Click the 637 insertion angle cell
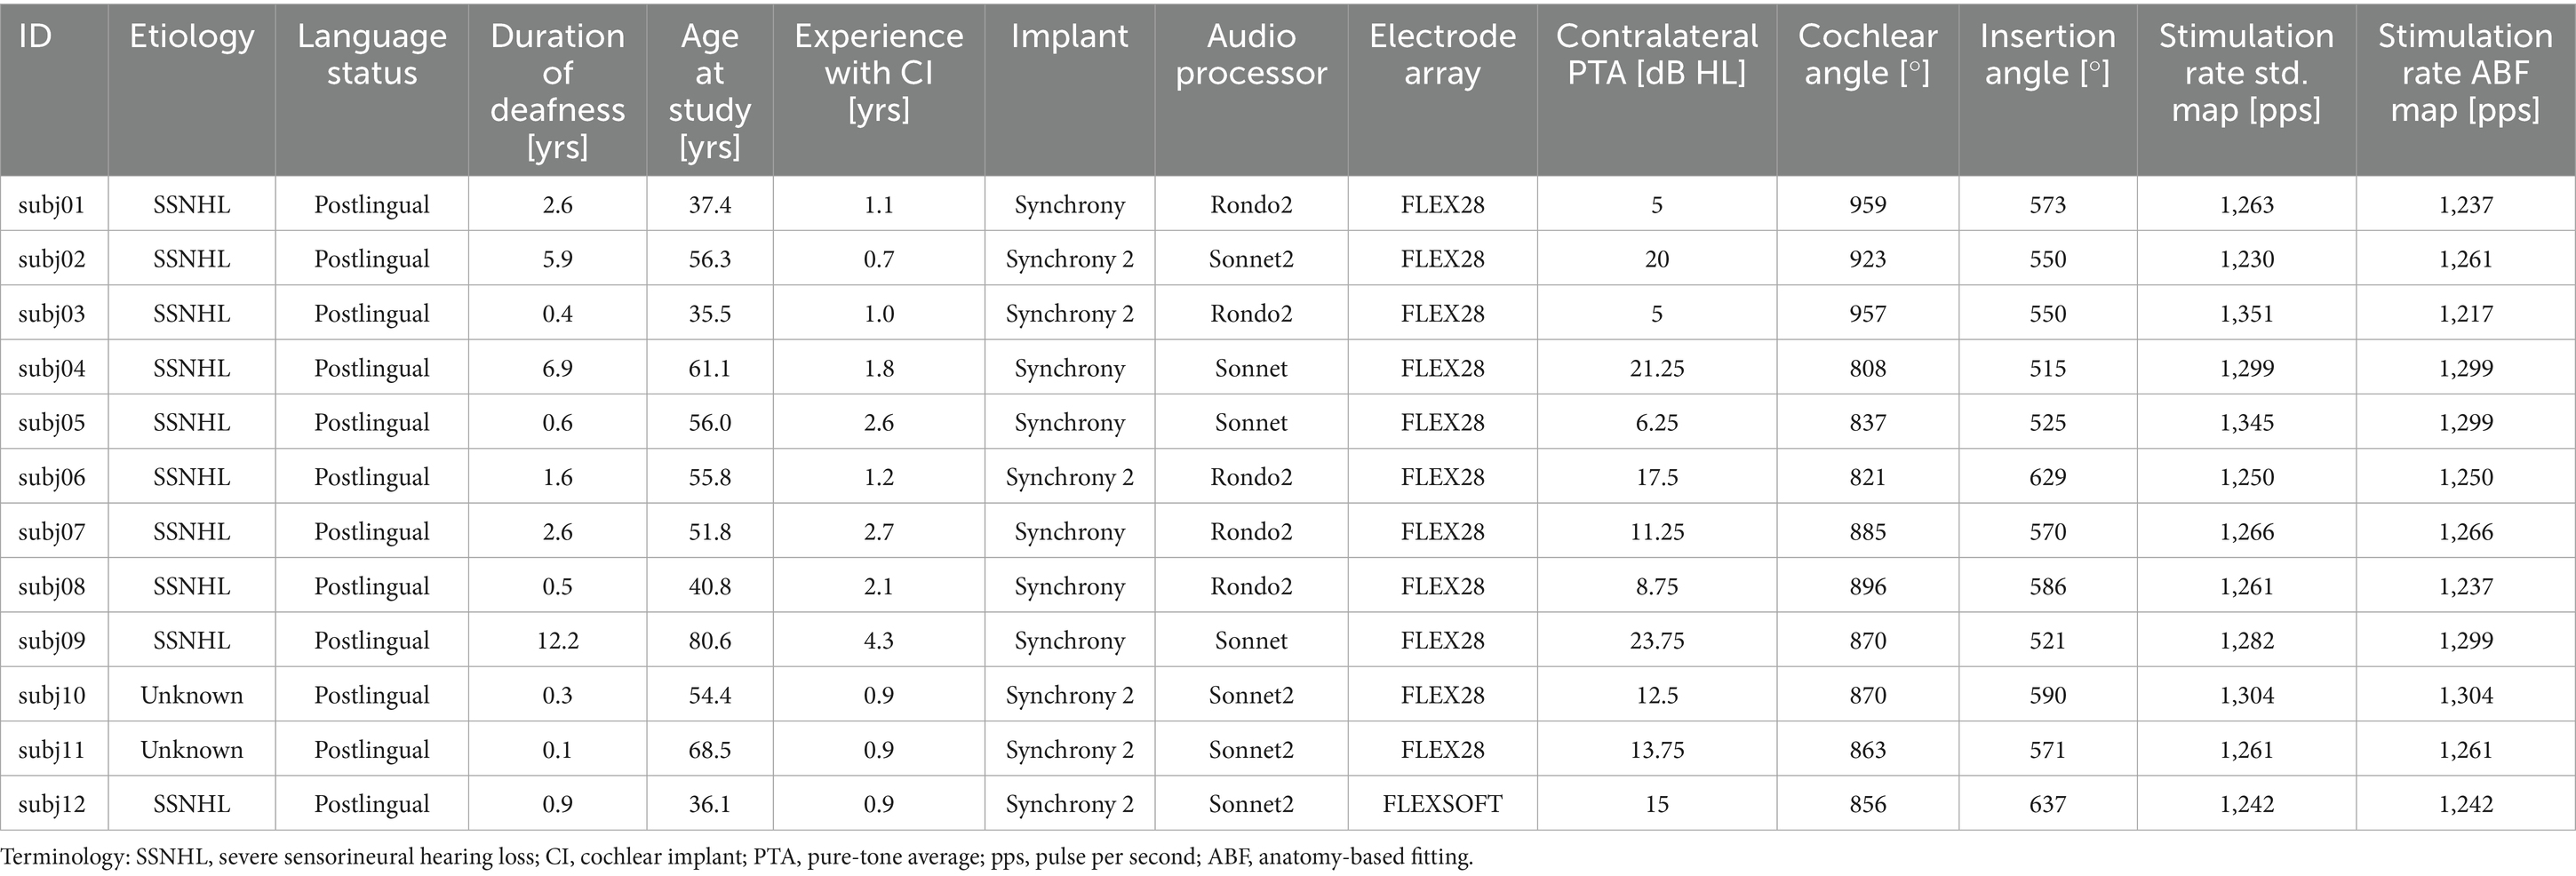Screen dimensions: 2576x876 [2047, 804]
